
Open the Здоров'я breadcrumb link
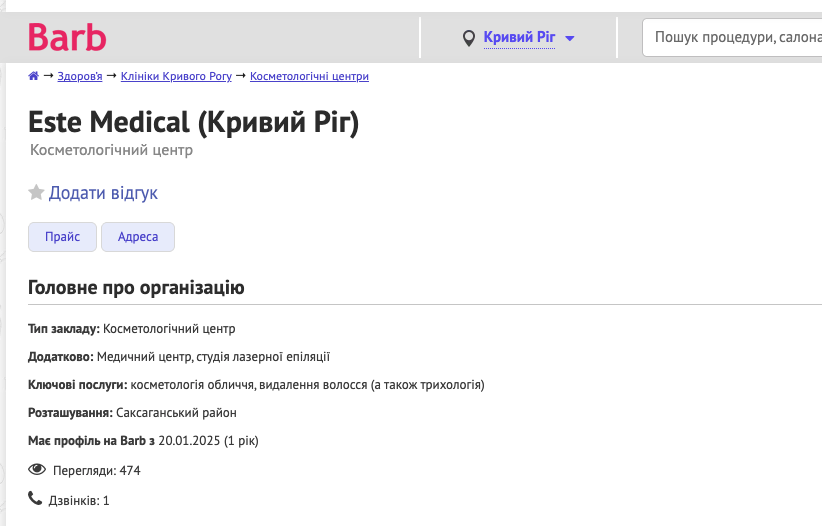click(79, 76)
